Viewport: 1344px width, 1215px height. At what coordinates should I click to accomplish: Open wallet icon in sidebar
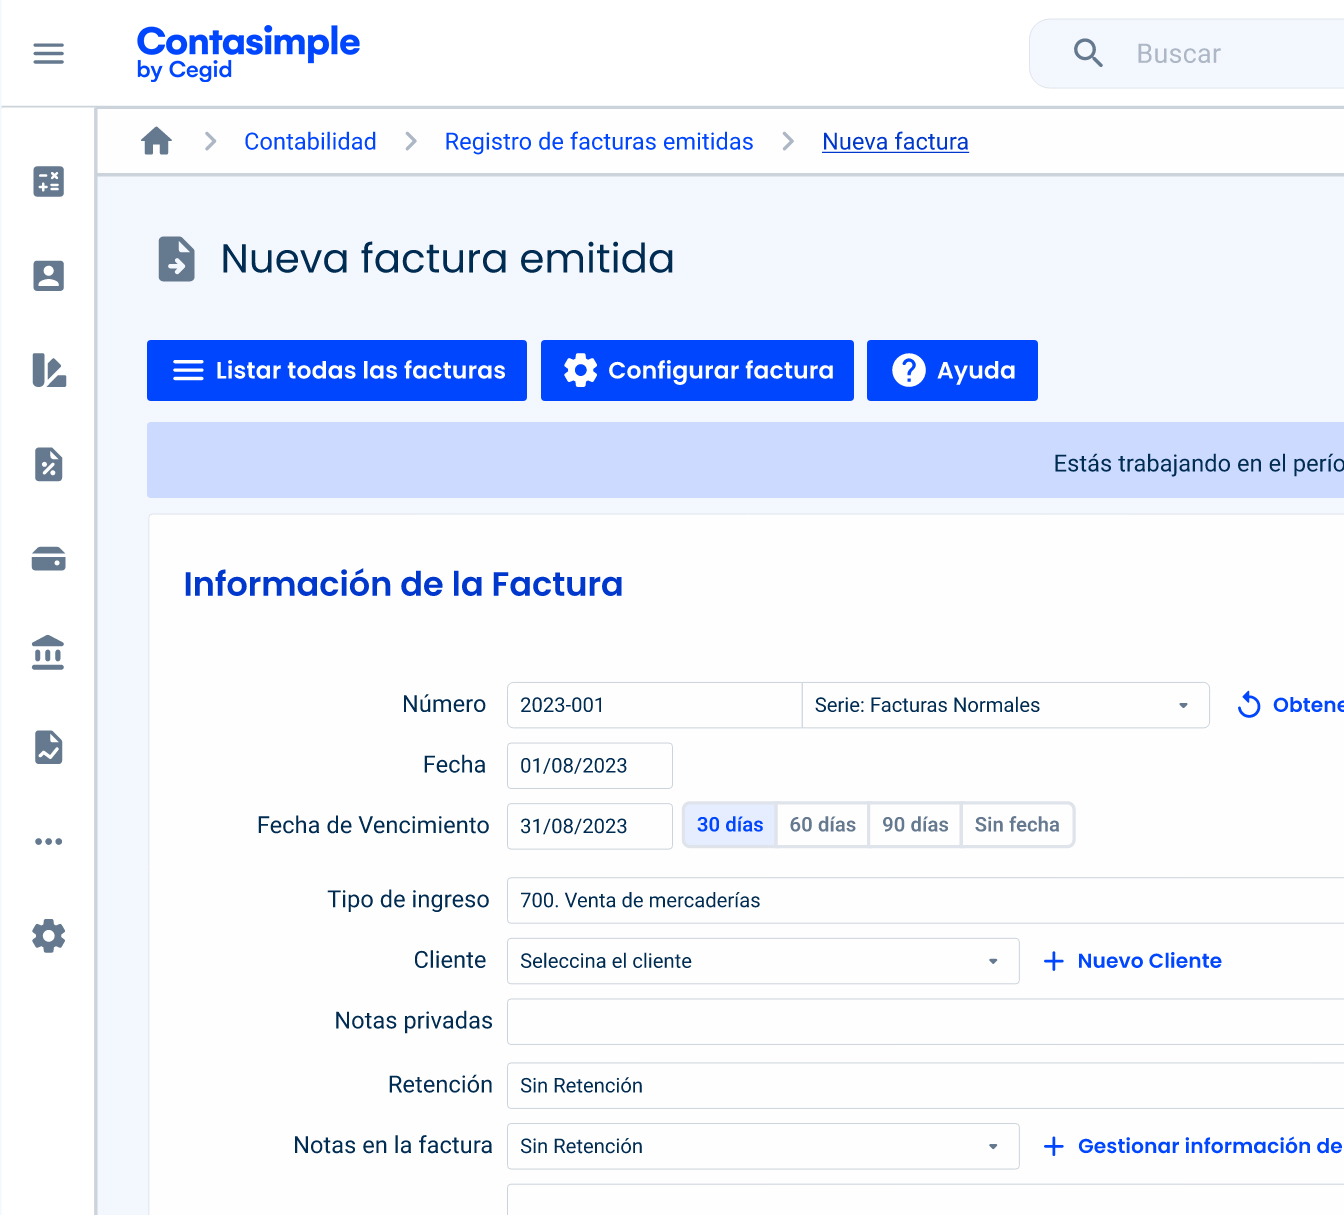click(48, 558)
